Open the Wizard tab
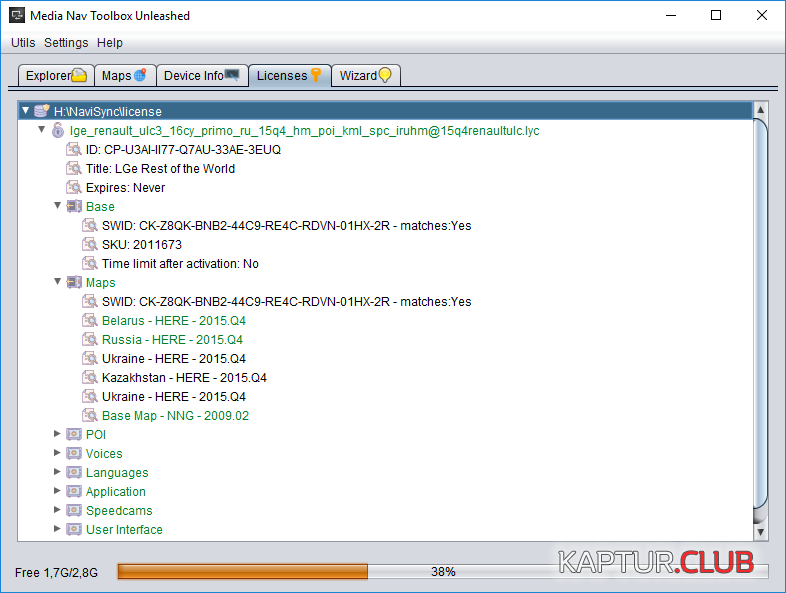Viewport: 786px width, 593px height. (365, 76)
